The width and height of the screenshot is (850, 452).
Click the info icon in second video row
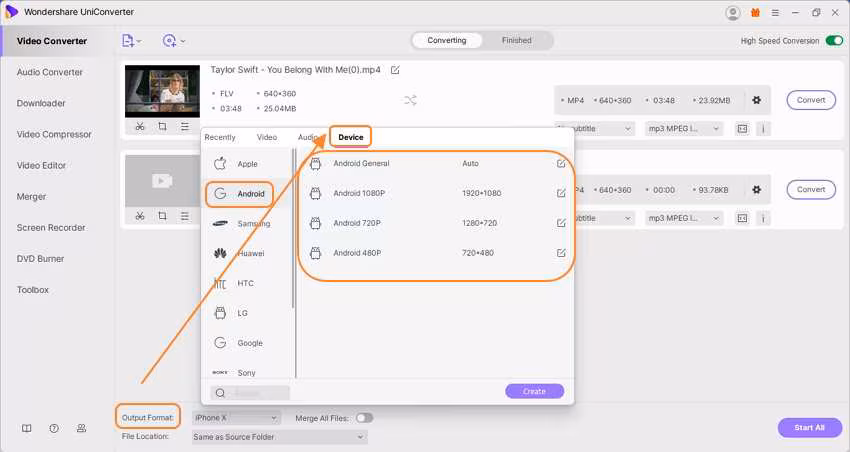point(763,218)
